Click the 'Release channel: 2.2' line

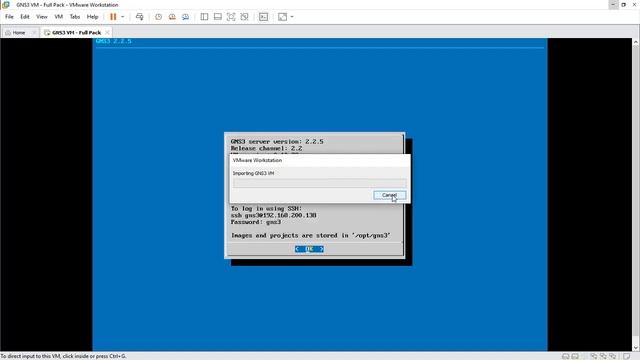pyautogui.click(x=267, y=148)
